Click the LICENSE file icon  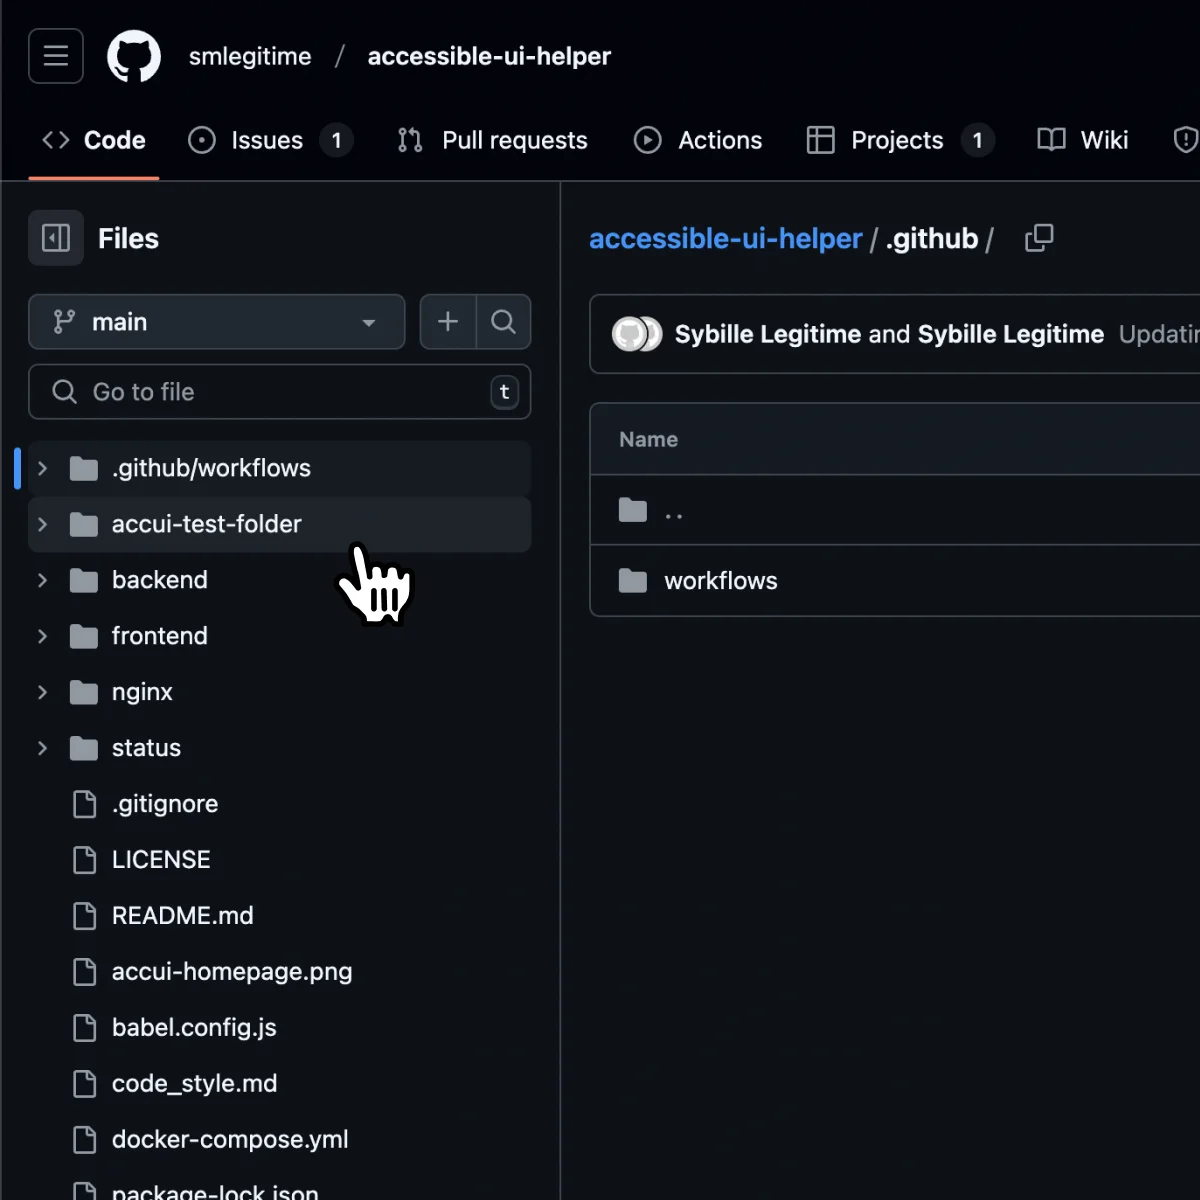85,860
